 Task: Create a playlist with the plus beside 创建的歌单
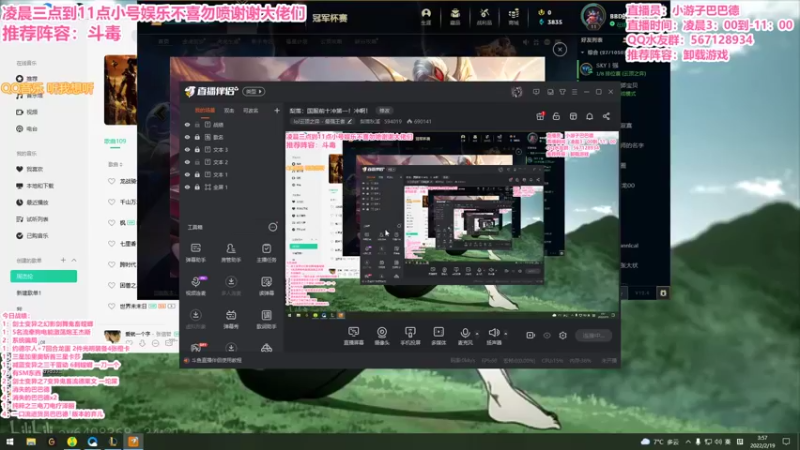tap(63, 260)
